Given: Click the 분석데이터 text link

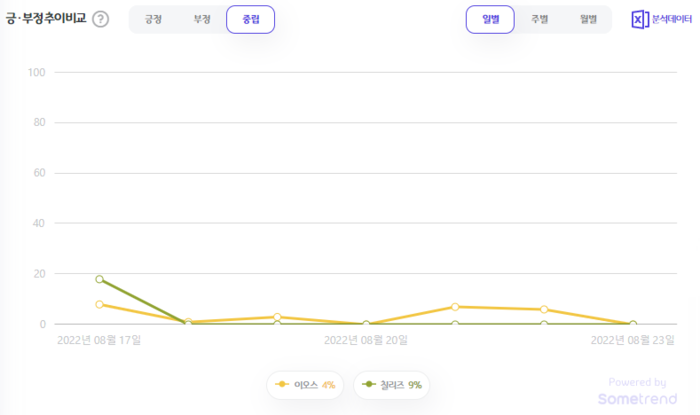Looking at the screenshot, I should click(672, 19).
